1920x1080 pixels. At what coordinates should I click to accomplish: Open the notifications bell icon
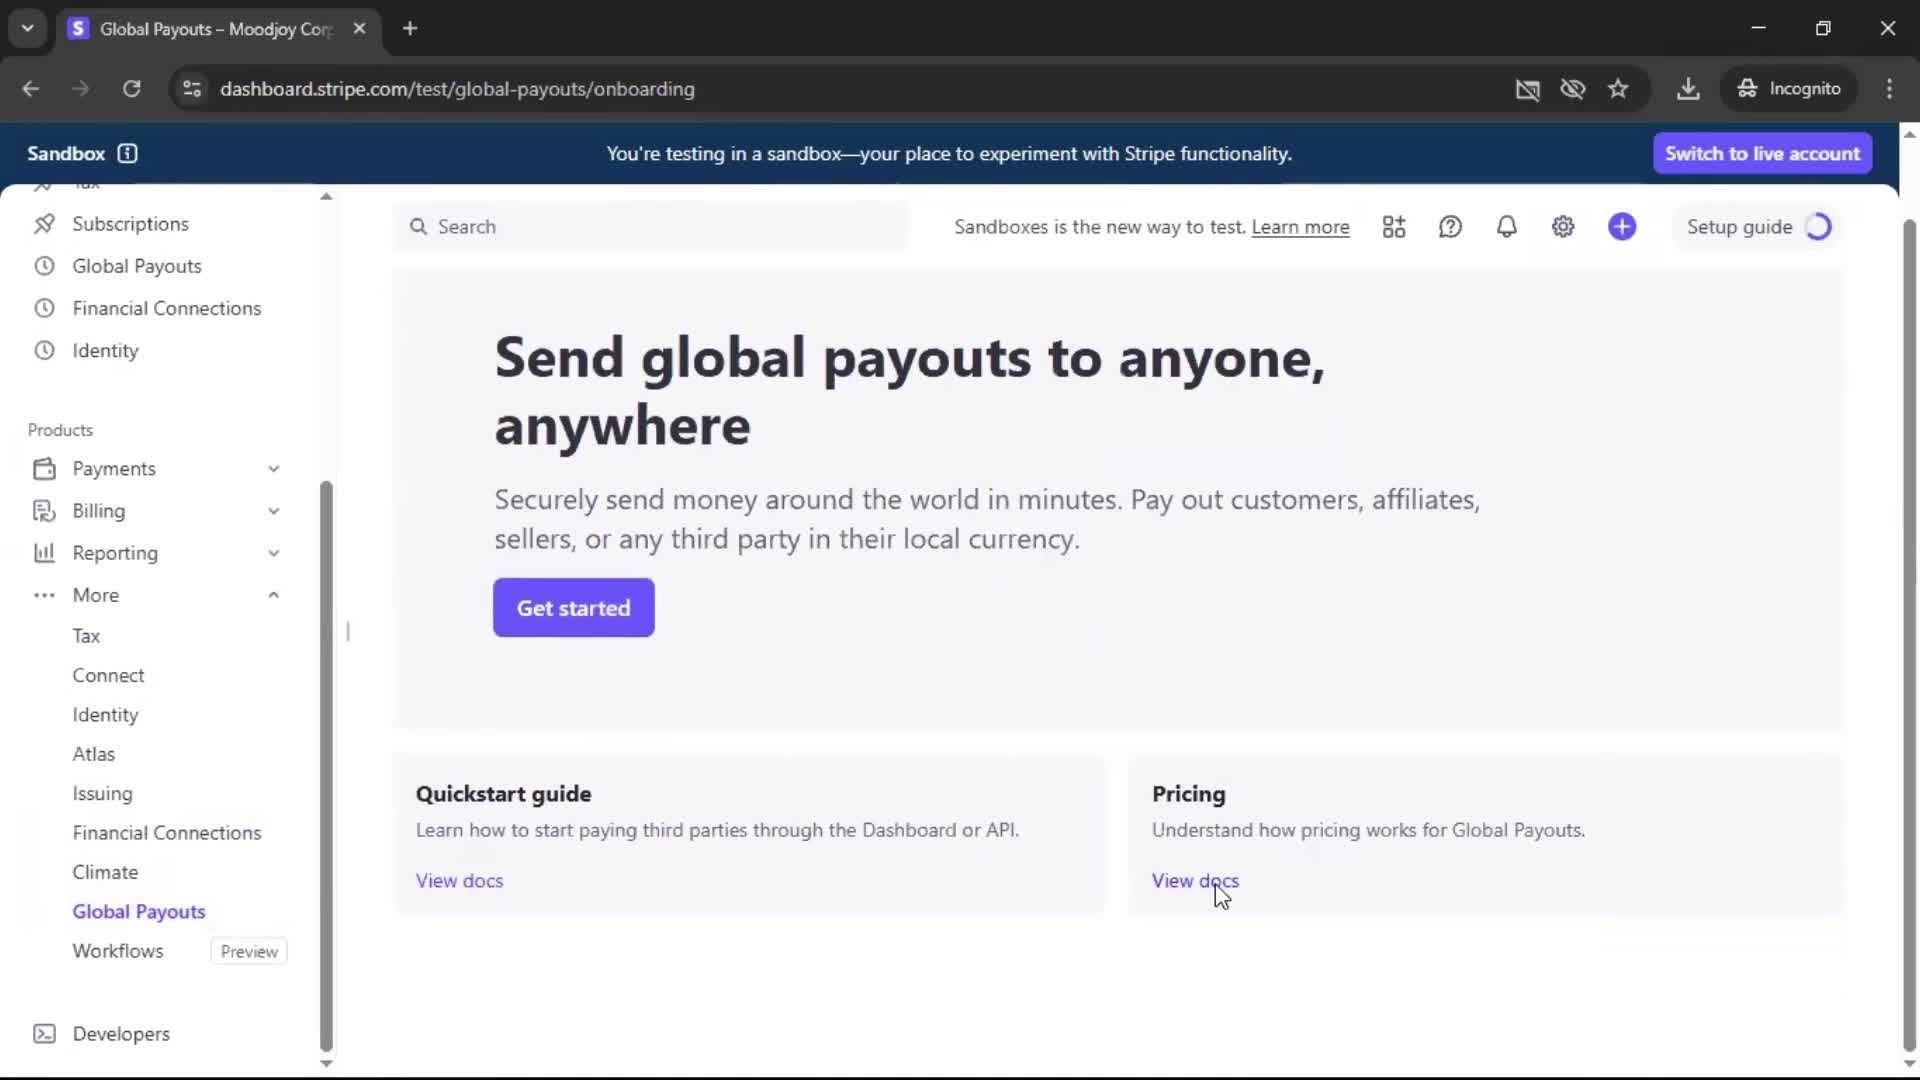(x=1506, y=227)
